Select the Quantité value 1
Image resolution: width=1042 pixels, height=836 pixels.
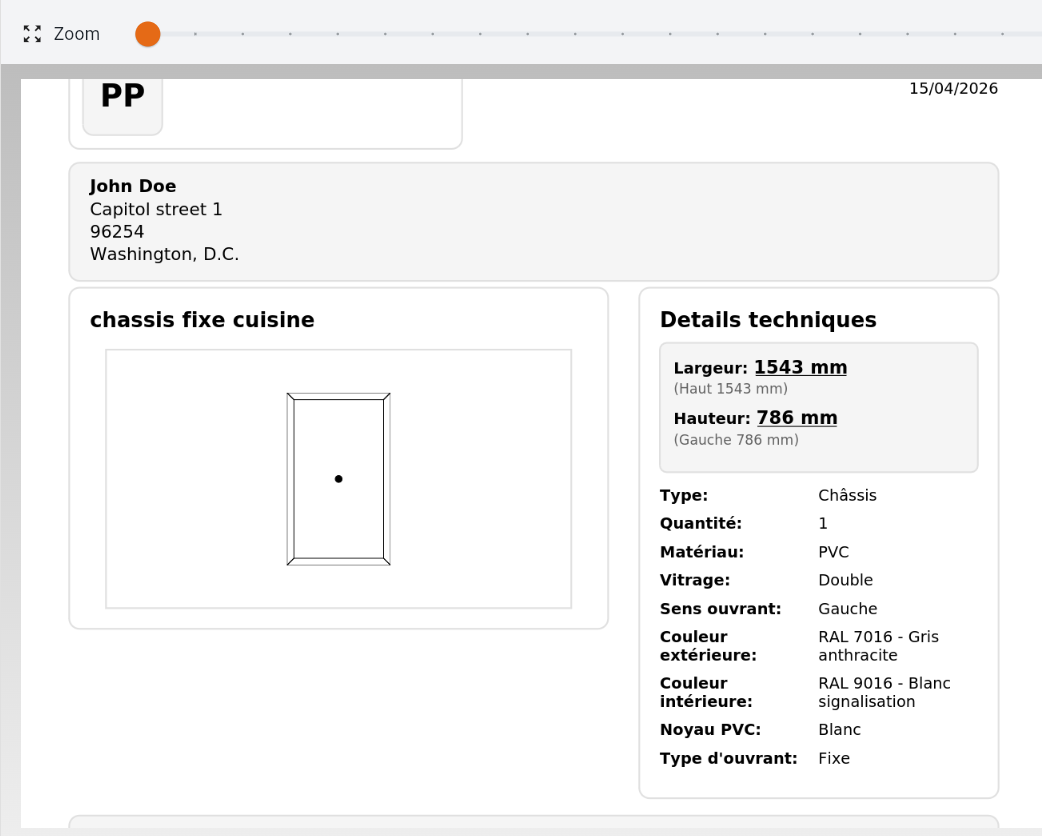click(x=822, y=523)
